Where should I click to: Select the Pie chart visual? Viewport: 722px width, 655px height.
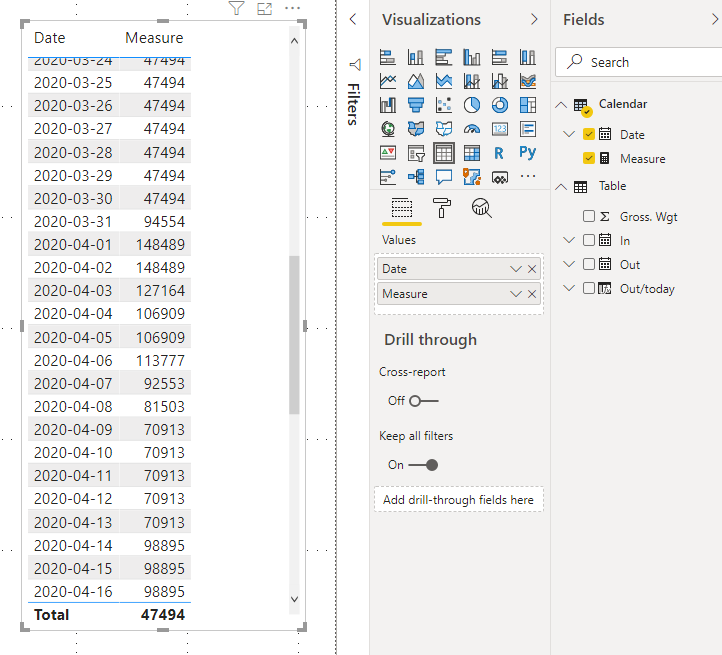(x=472, y=105)
